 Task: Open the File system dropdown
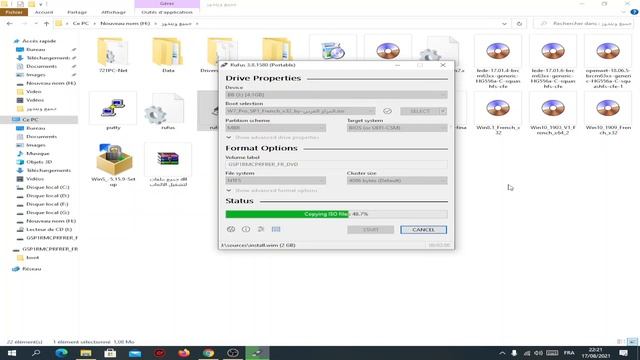pyautogui.click(x=276, y=180)
